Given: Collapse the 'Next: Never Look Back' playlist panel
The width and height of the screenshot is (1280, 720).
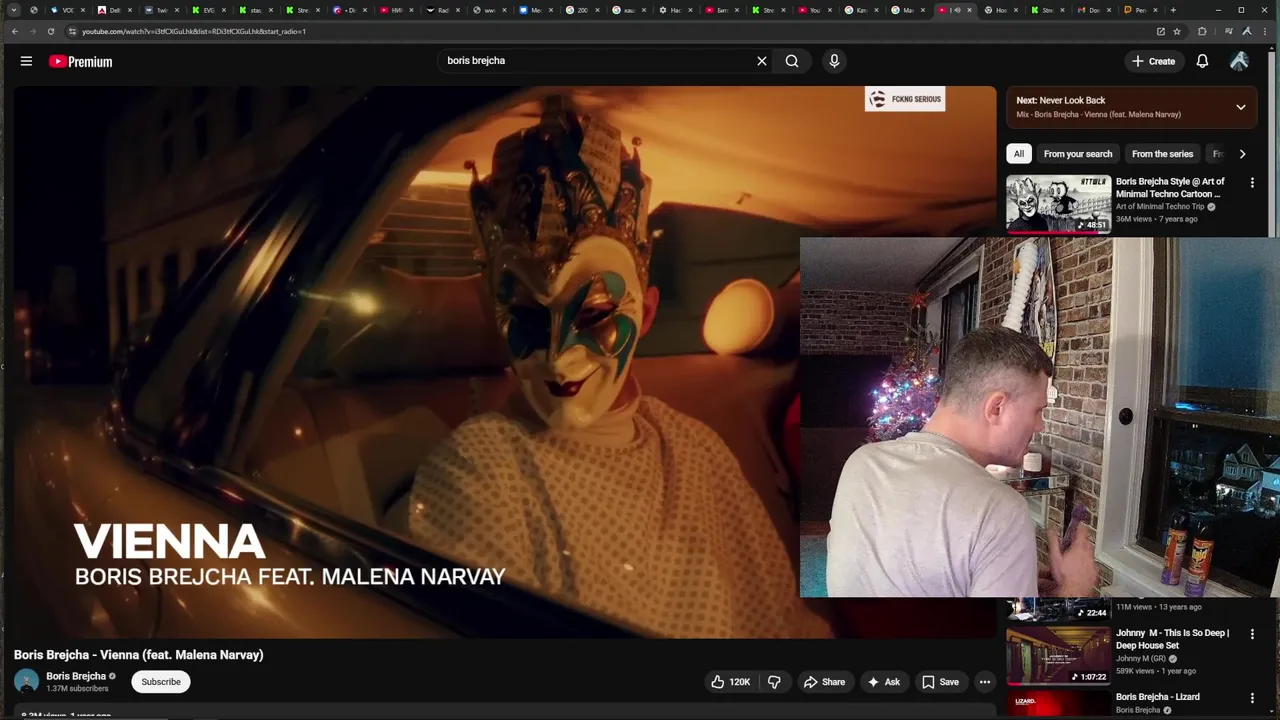Looking at the screenshot, I should [1241, 107].
